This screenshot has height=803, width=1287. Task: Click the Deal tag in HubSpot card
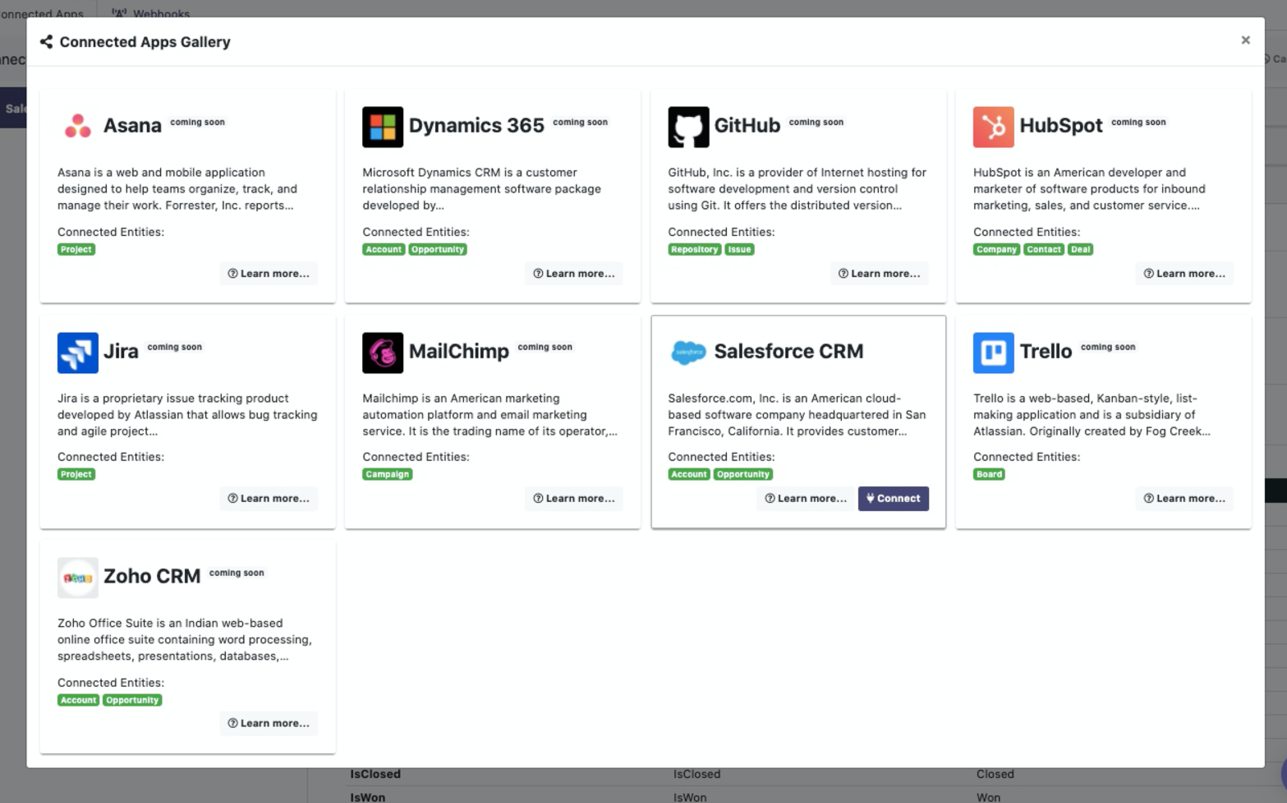1080,249
